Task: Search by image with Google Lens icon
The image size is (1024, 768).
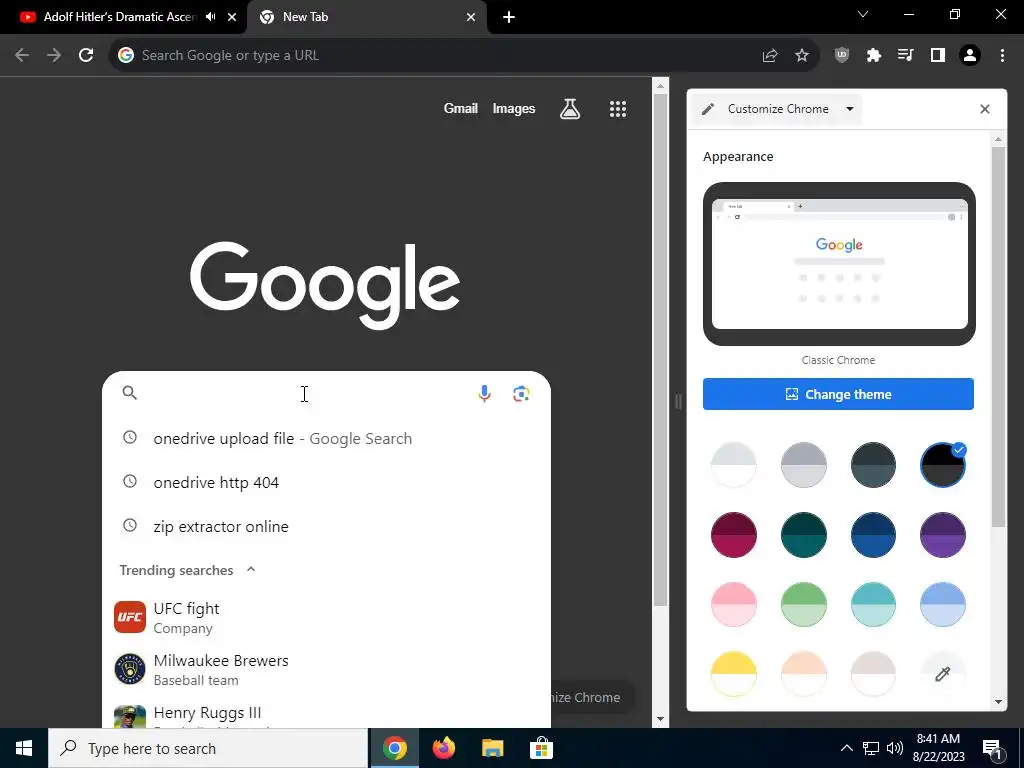Action: 521,394
